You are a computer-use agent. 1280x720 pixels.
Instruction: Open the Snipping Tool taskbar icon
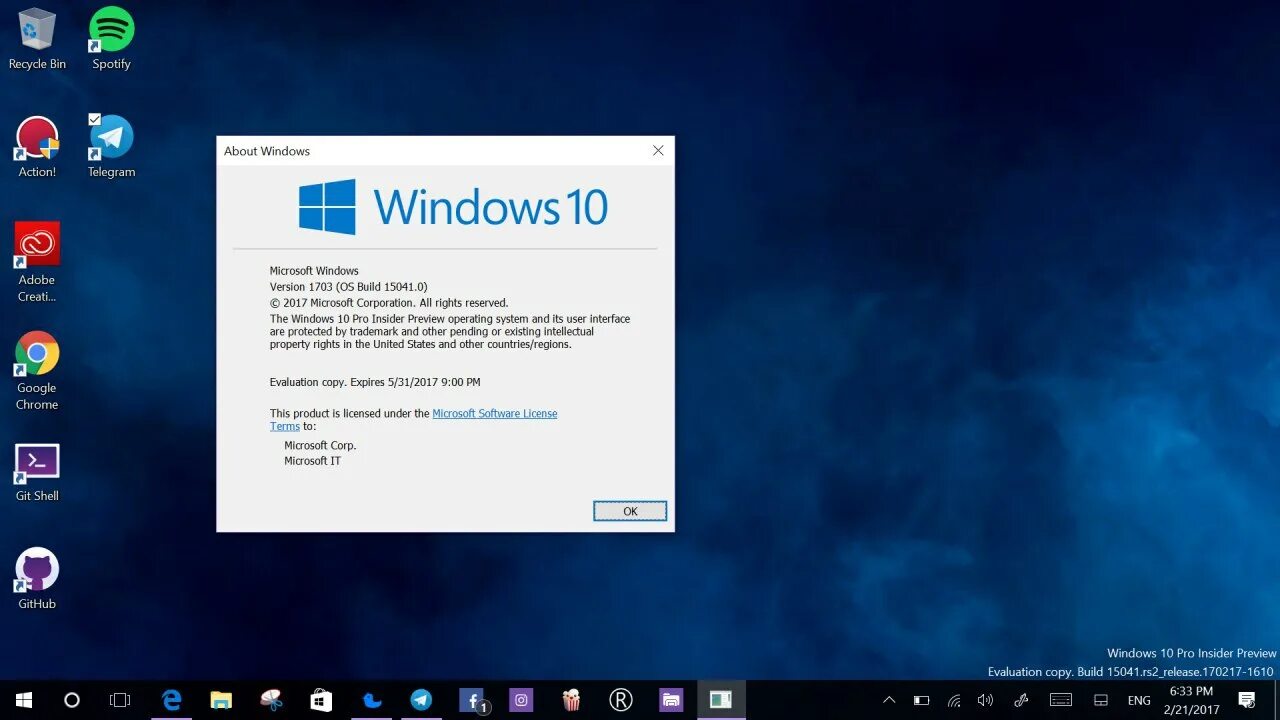coord(271,700)
